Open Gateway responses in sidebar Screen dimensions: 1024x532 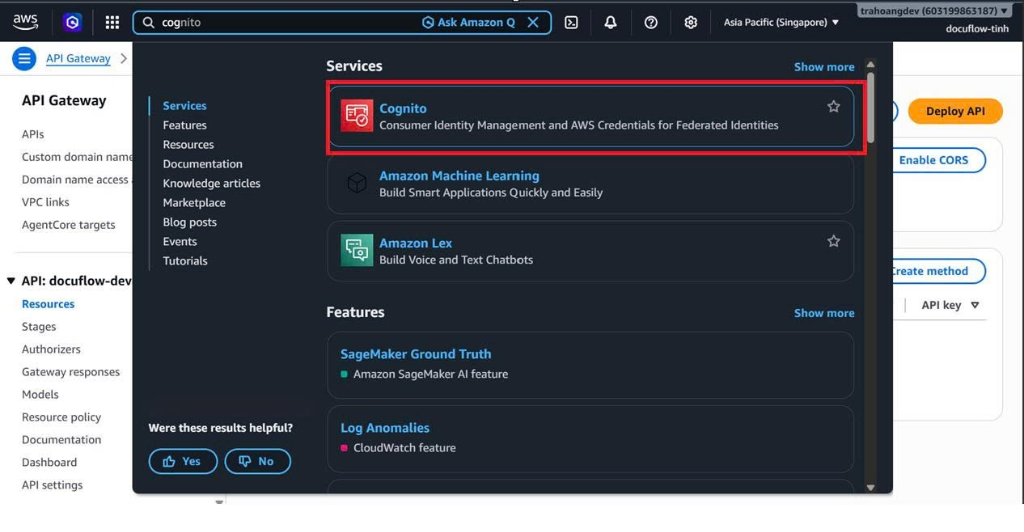point(71,371)
